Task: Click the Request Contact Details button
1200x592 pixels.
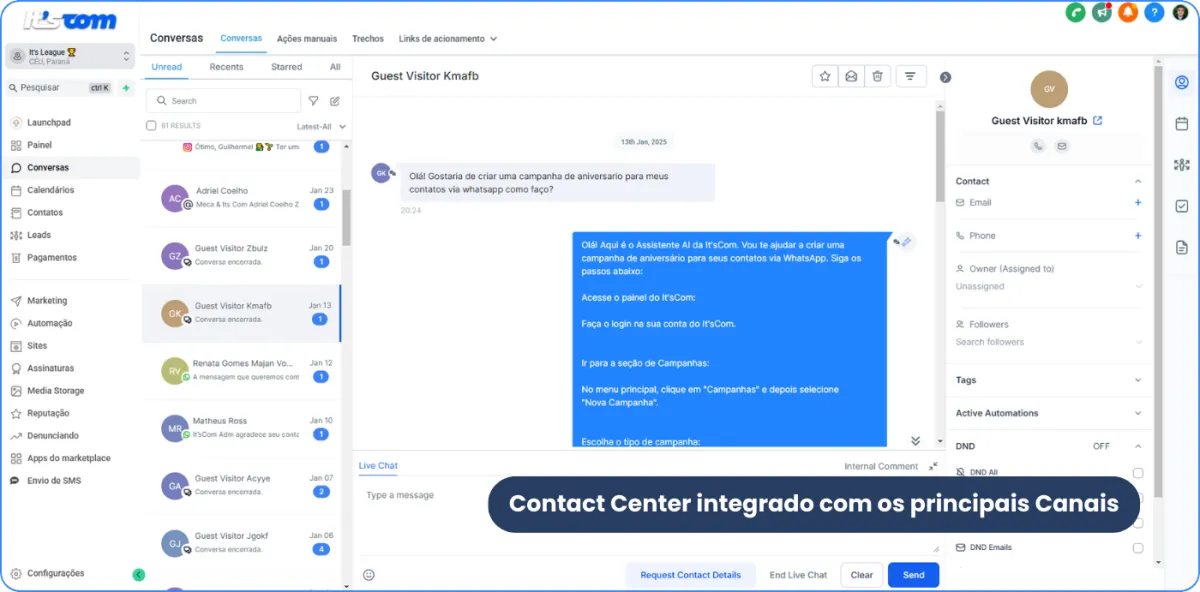Action: pyautogui.click(x=691, y=575)
